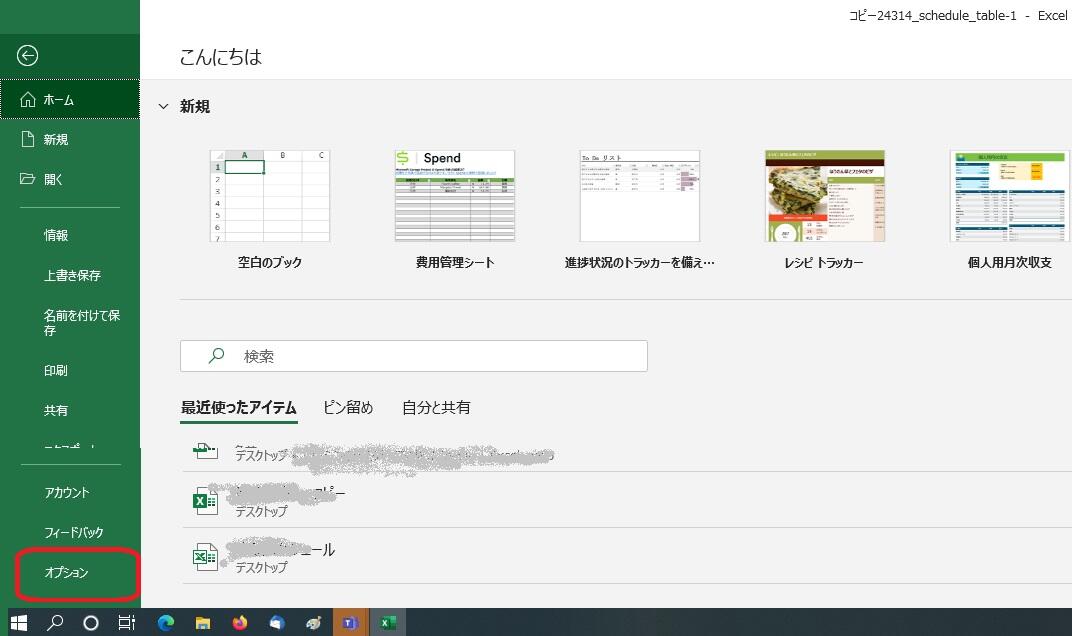1072x636 pixels.
Task: Open the アカウント page
Action: [x=67, y=493]
